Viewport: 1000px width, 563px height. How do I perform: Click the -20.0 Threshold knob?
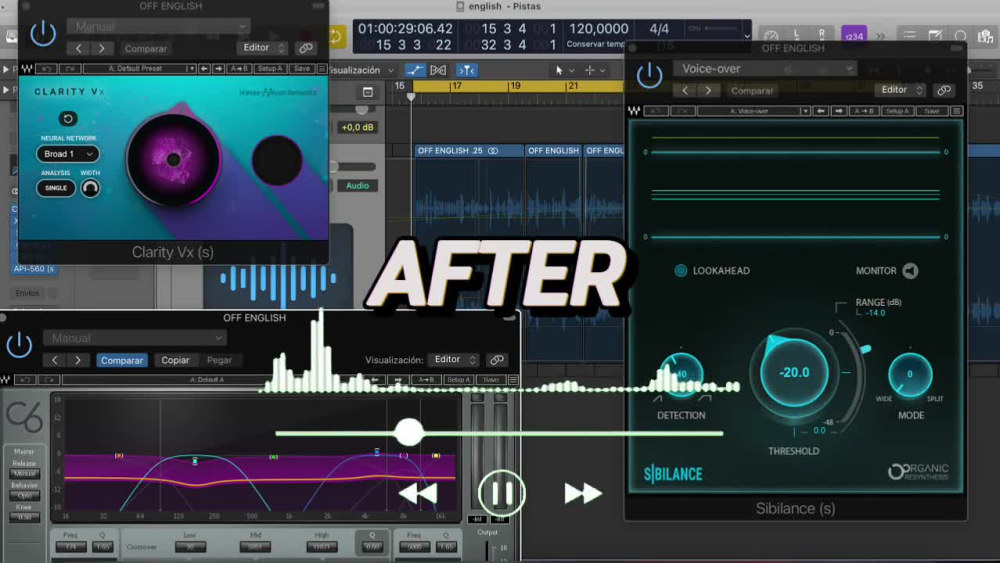pyautogui.click(x=794, y=372)
